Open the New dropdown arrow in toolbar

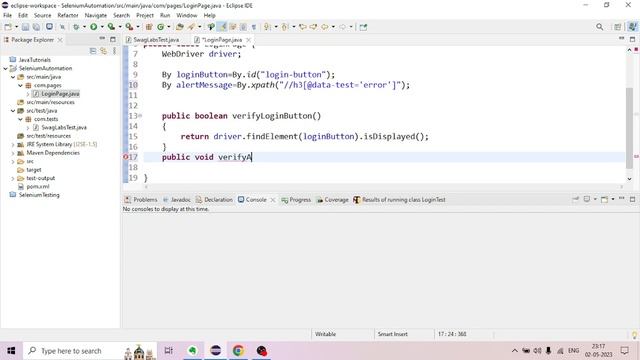click(16, 27)
